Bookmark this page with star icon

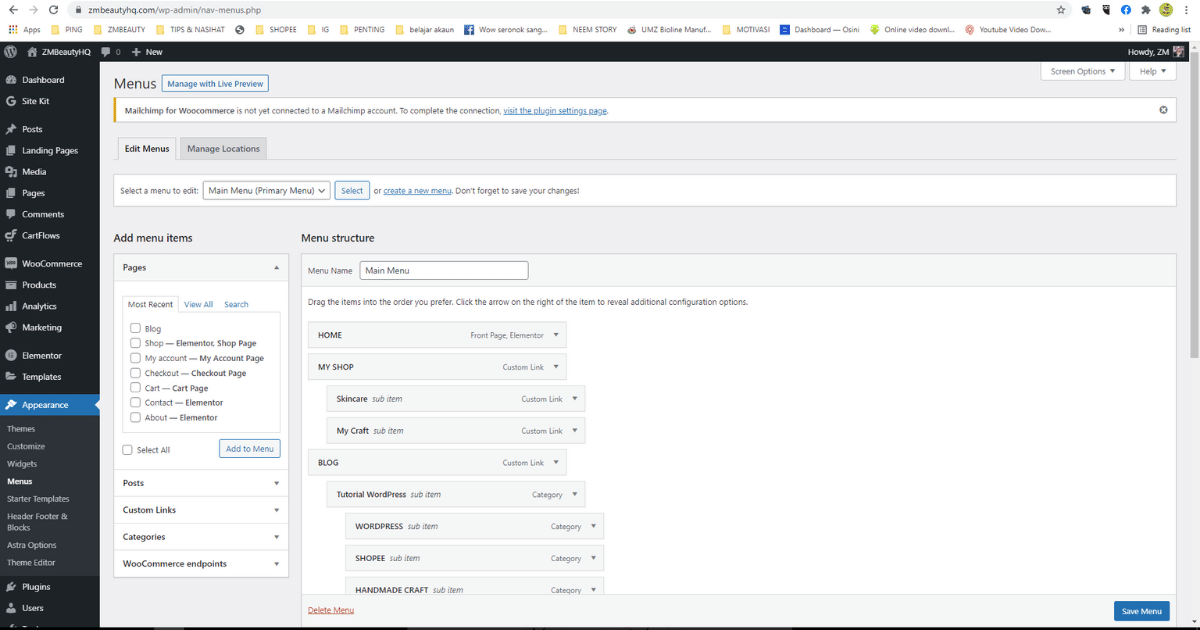point(1061,9)
